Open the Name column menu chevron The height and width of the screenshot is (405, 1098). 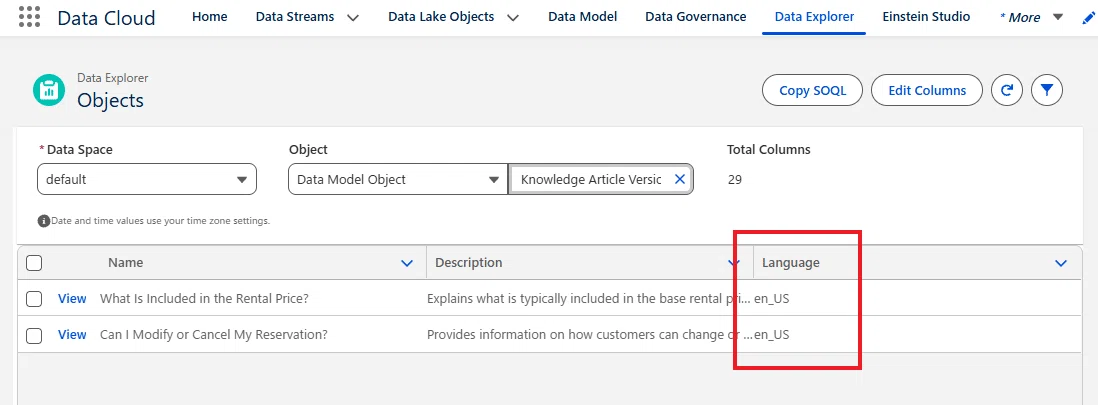click(407, 263)
